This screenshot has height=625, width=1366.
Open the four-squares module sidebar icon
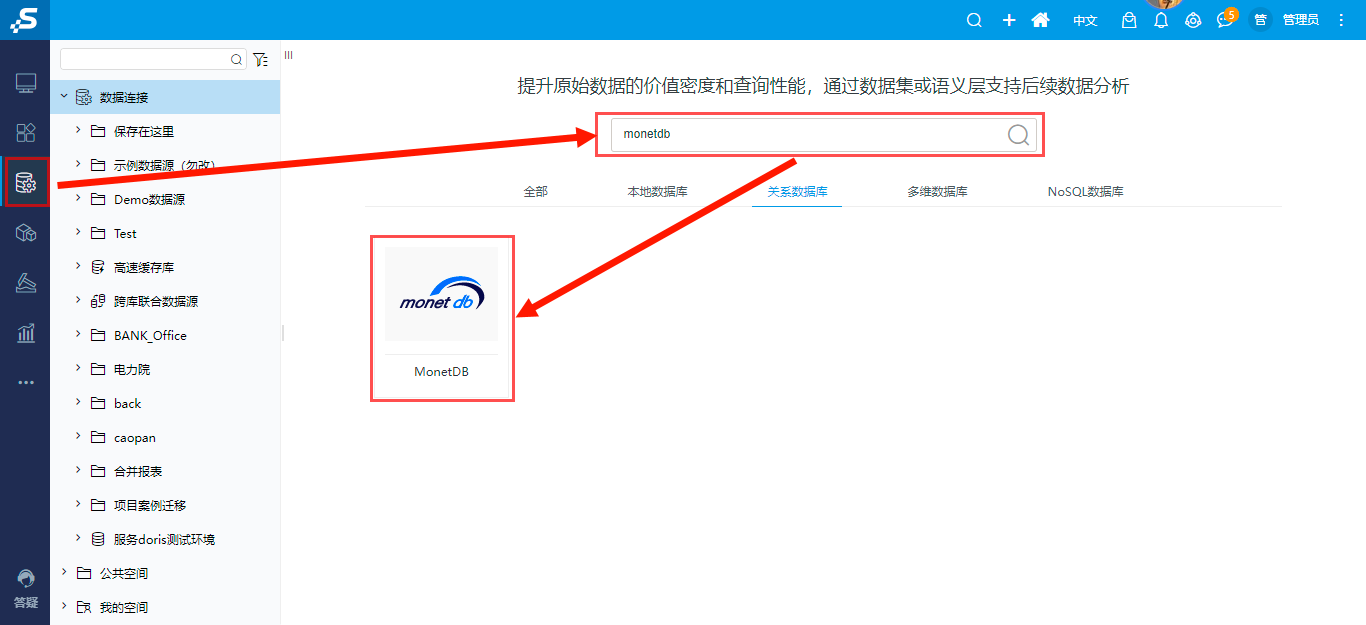(26, 132)
